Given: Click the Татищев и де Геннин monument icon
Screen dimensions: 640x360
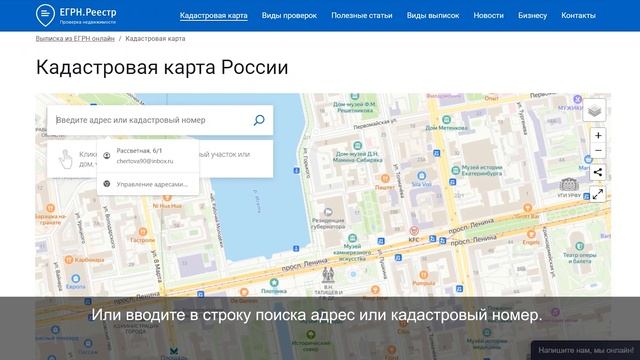Looking at the screenshot, I should (328, 276).
